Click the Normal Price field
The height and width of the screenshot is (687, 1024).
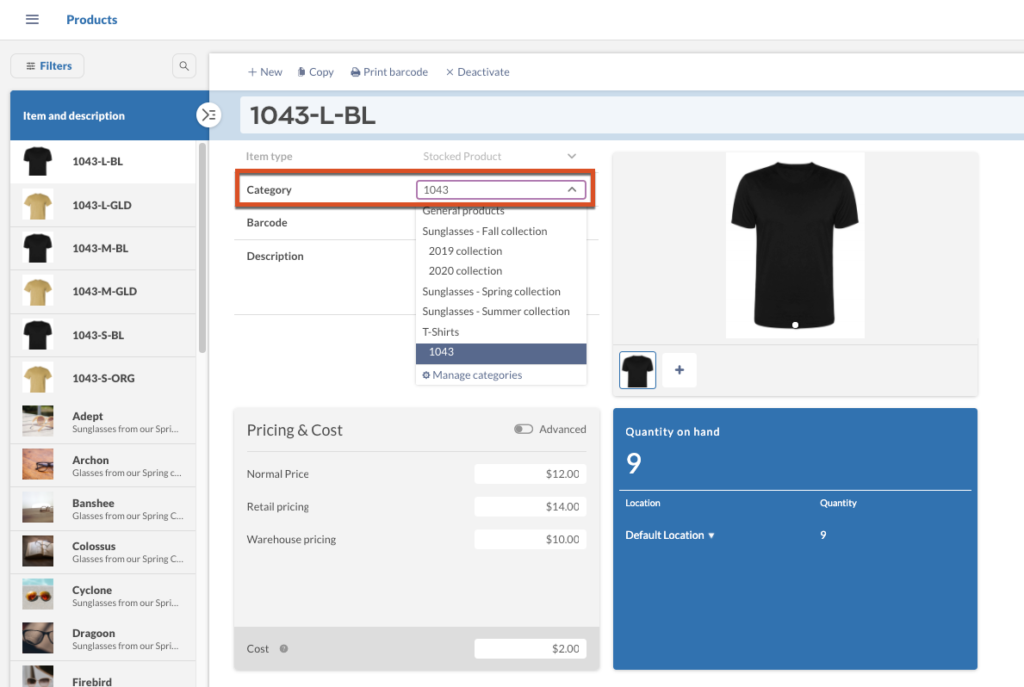529,474
